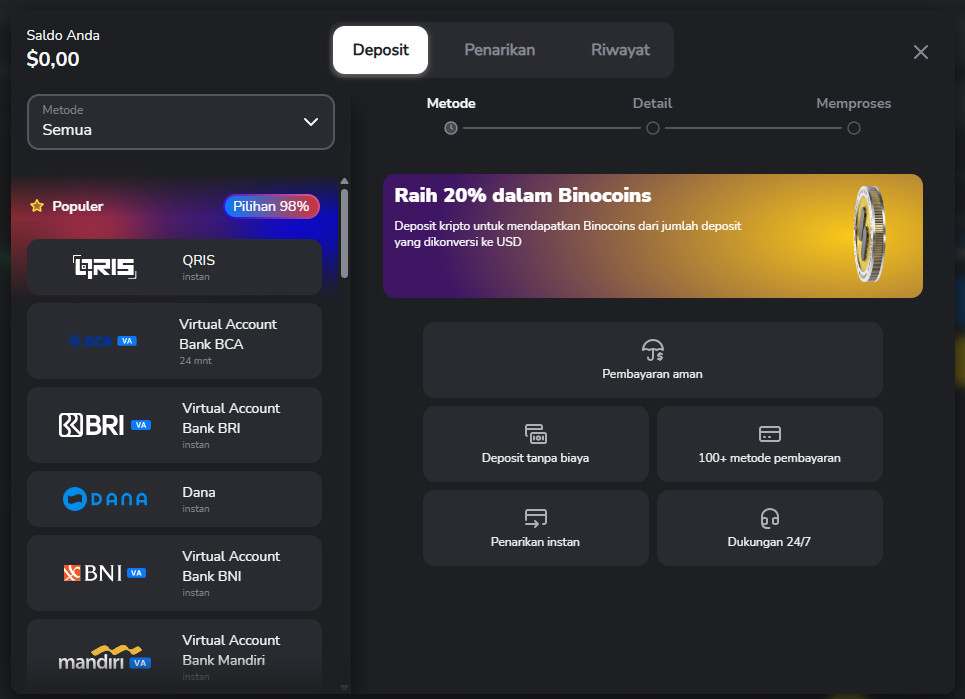Switch to the Penarikan tab
The height and width of the screenshot is (699, 965).
(499, 50)
